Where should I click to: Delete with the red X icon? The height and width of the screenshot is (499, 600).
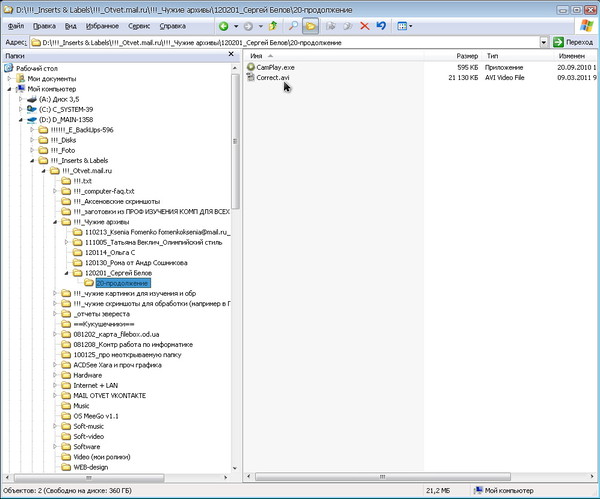pyautogui.click(x=365, y=26)
